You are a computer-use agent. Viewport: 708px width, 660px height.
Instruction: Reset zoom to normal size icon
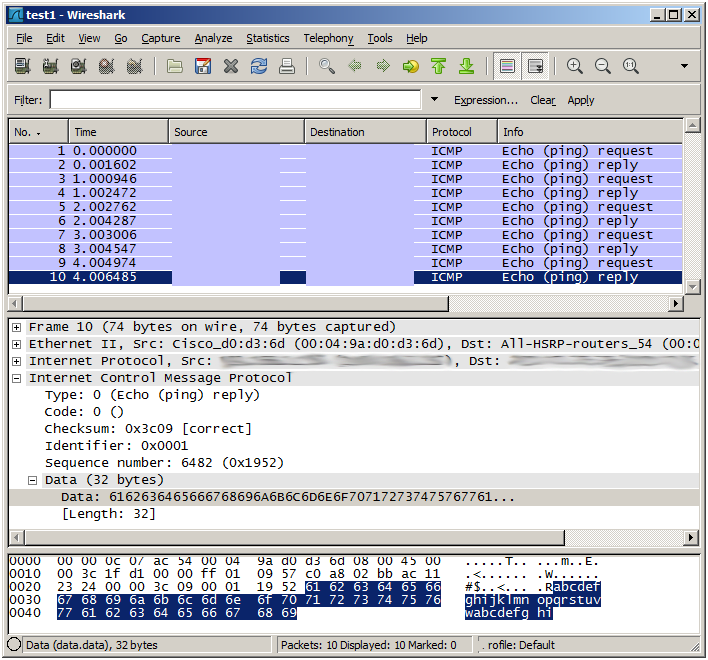[631, 66]
